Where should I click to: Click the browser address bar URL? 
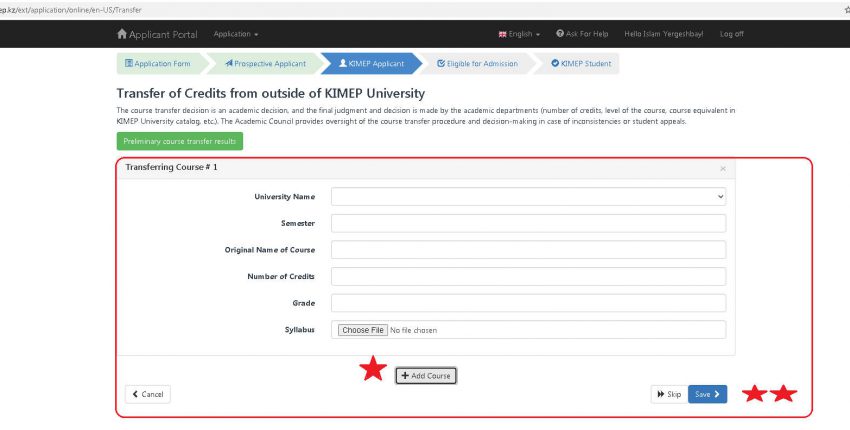(71, 10)
